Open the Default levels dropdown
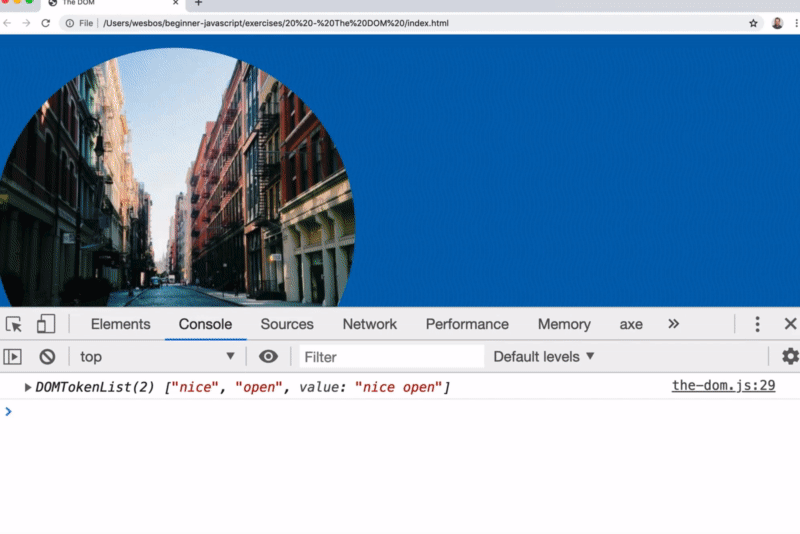800x534 pixels. (x=544, y=356)
